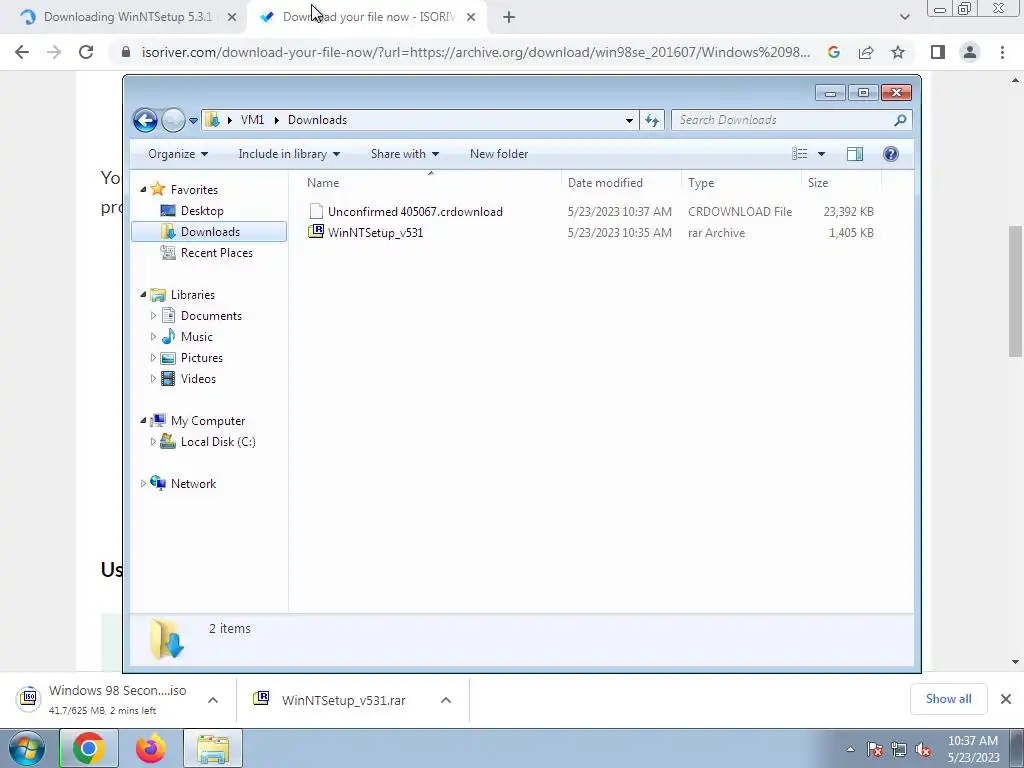Select Local Disk (C:) in navigation pane

coord(217,442)
